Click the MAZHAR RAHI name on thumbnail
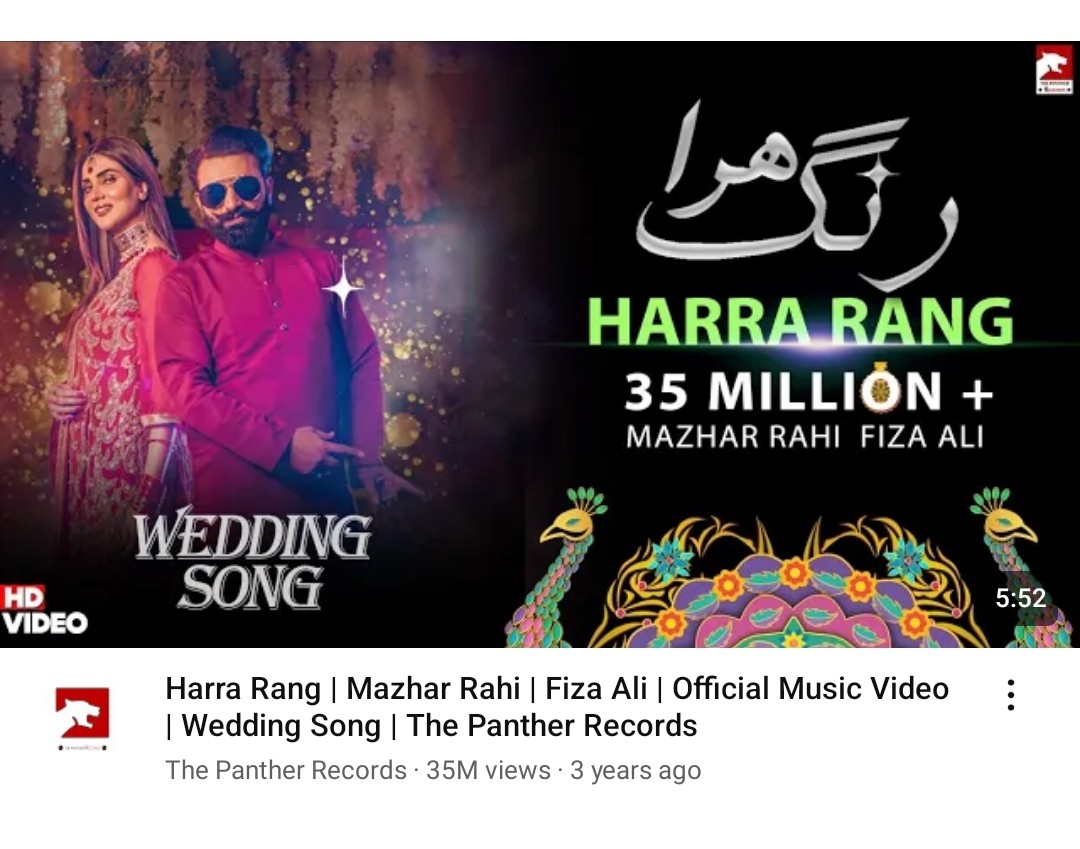 (733, 437)
